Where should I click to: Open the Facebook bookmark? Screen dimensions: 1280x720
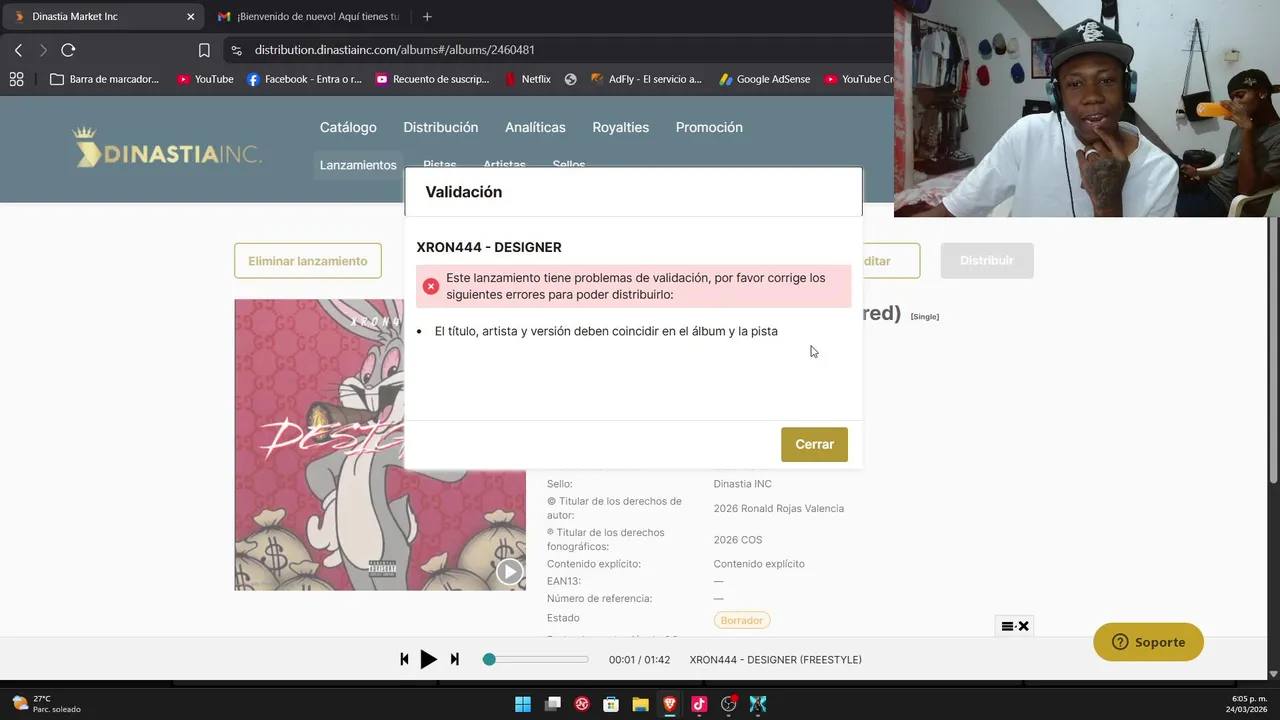pos(304,79)
